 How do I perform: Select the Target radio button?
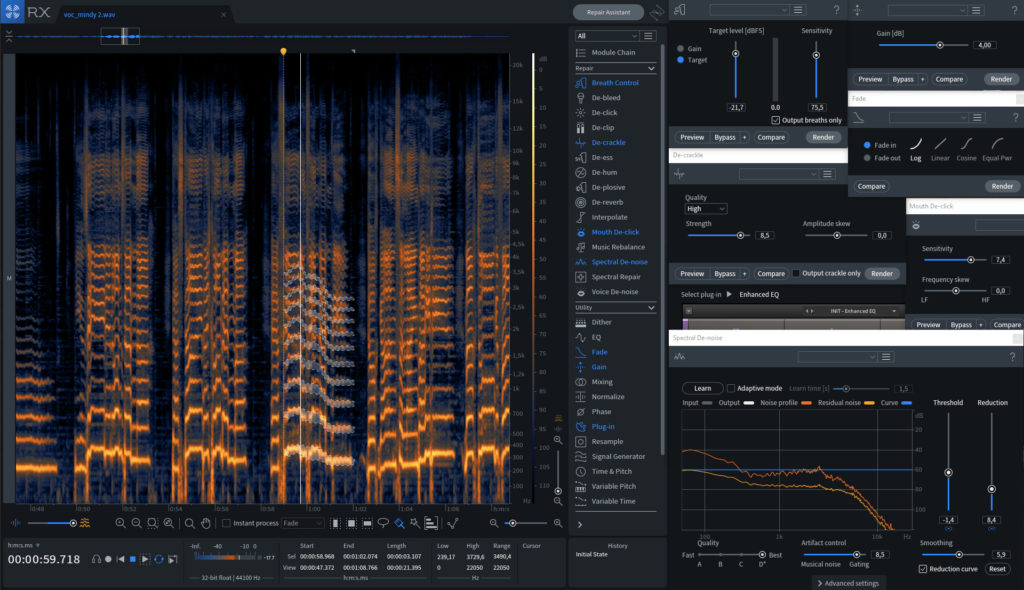(x=680, y=60)
